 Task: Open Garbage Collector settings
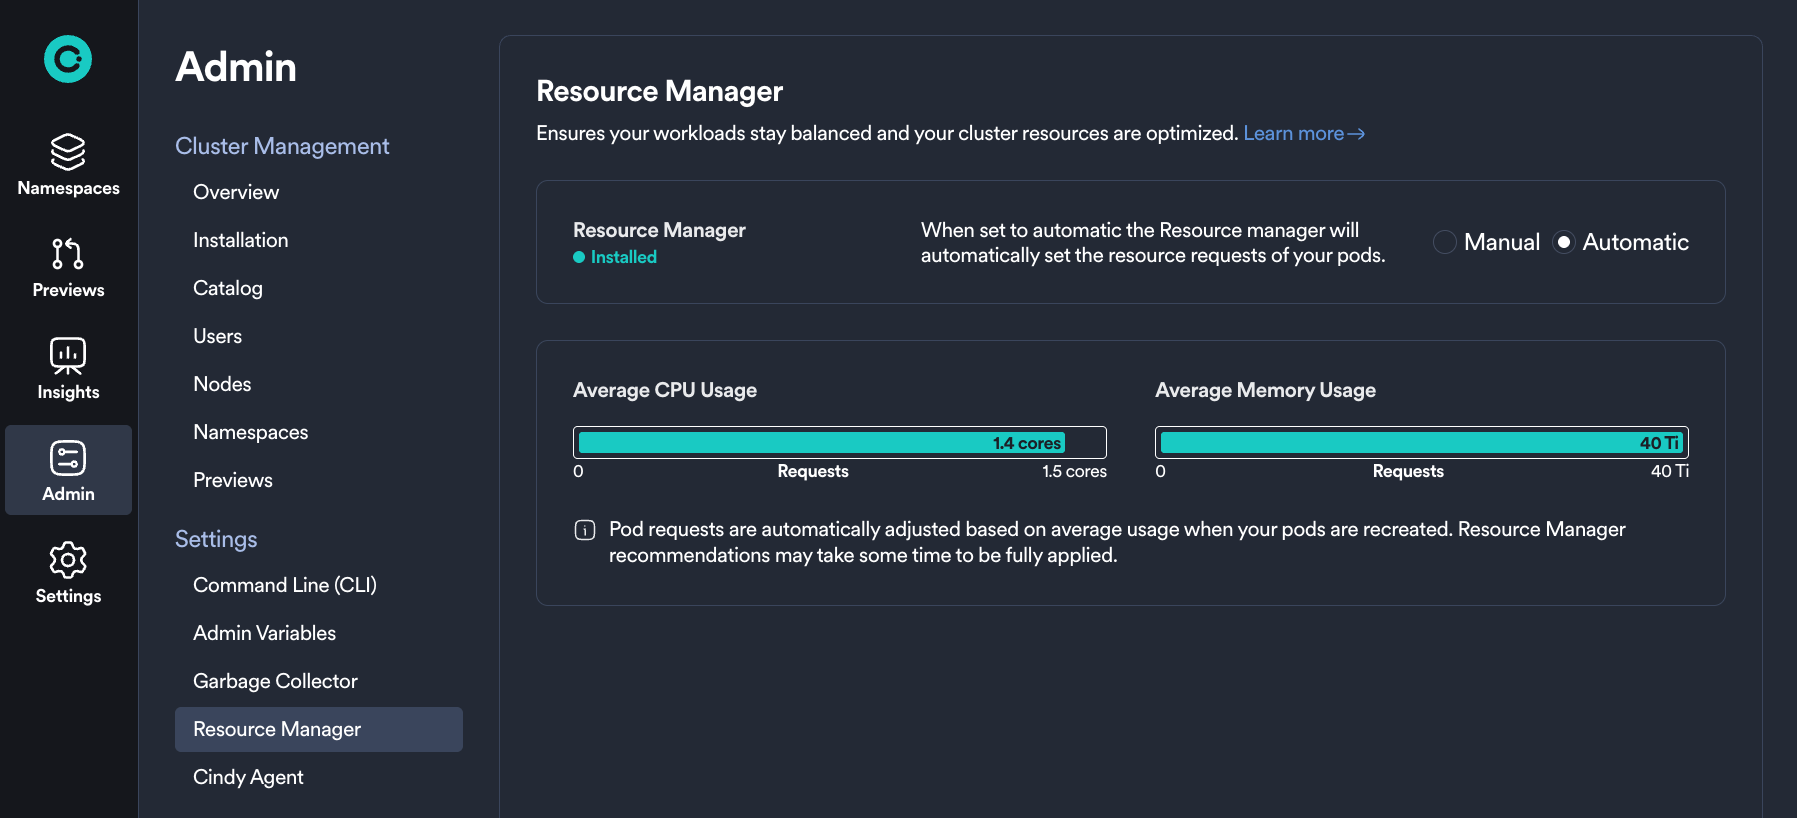pos(275,681)
